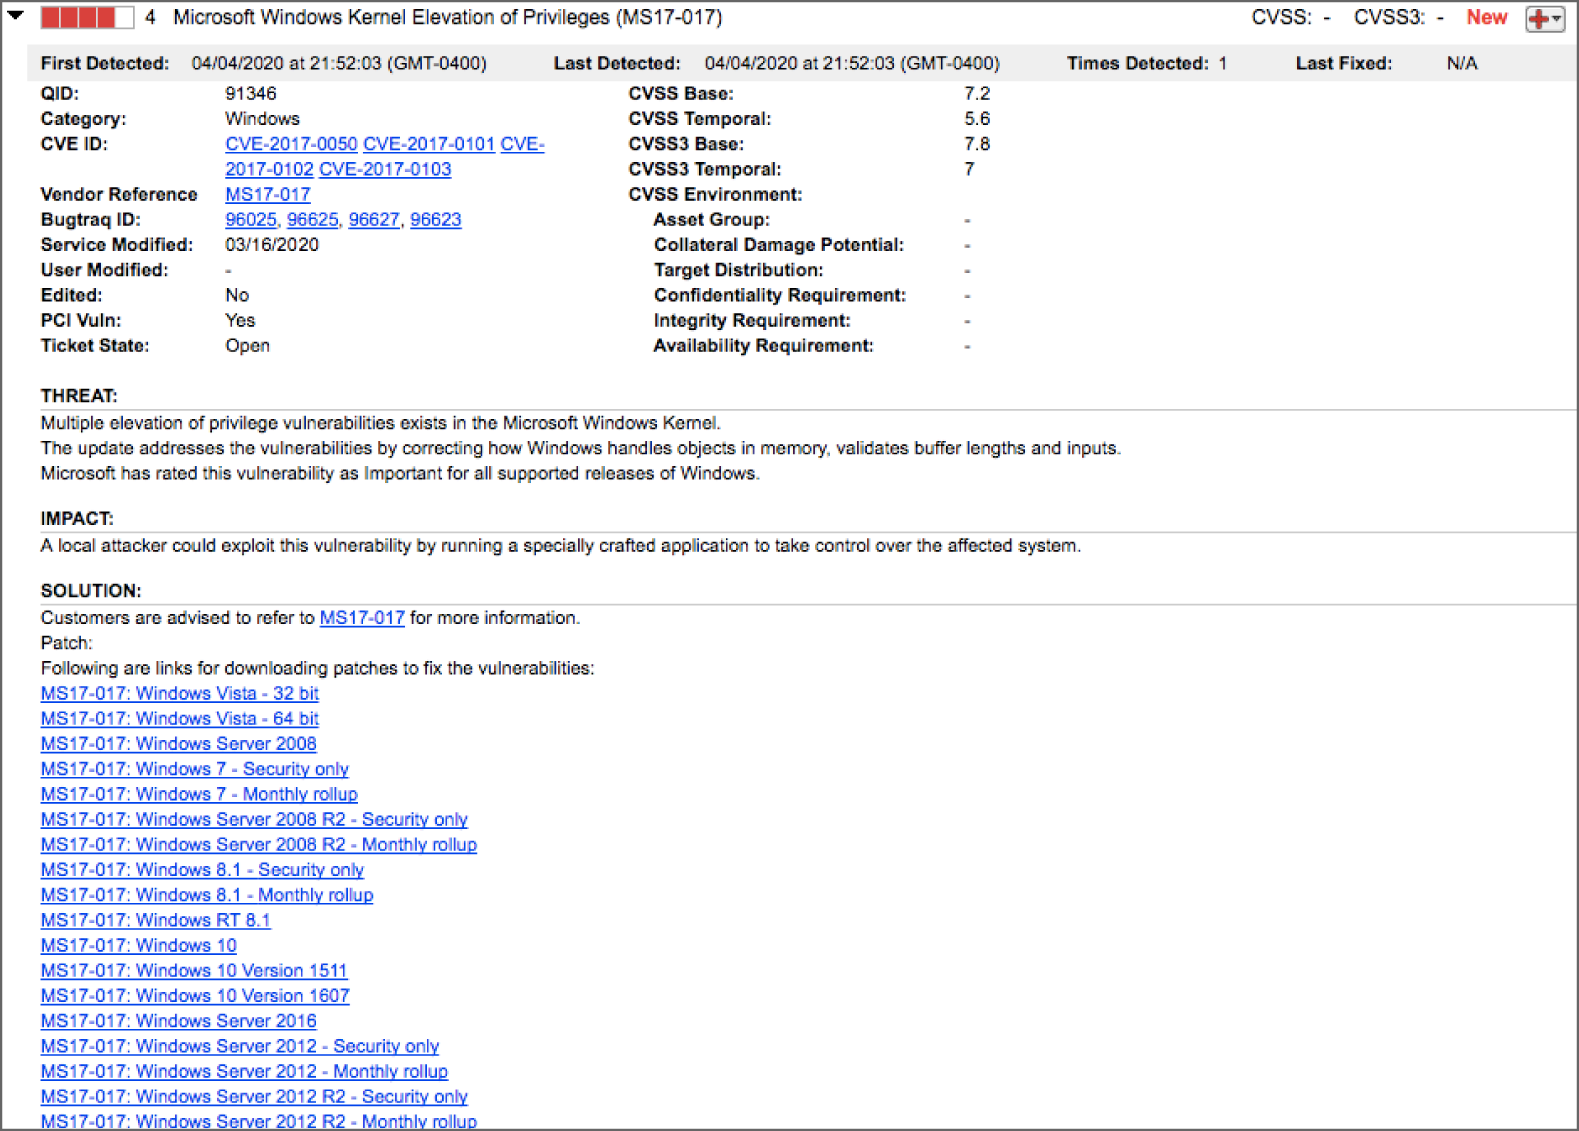Open Windows 7 Security only patch
The width and height of the screenshot is (1579, 1131).
point(194,769)
